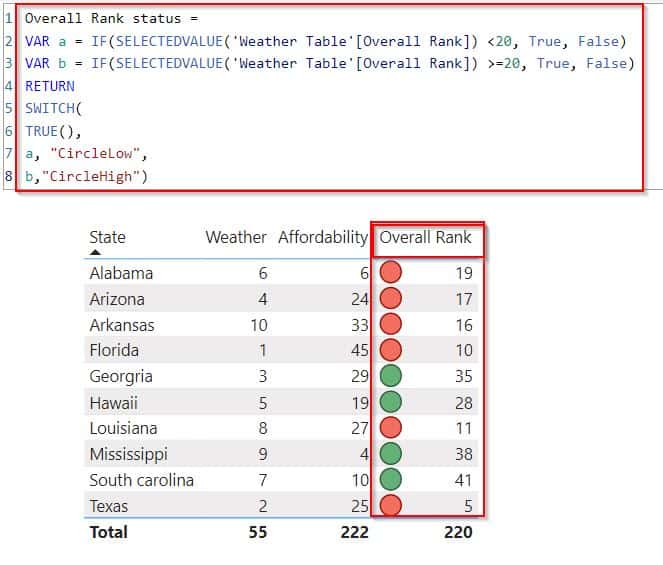Click the Affordability total 222
Image resolution: width=663 pixels, height=565 pixels.
coord(355,532)
